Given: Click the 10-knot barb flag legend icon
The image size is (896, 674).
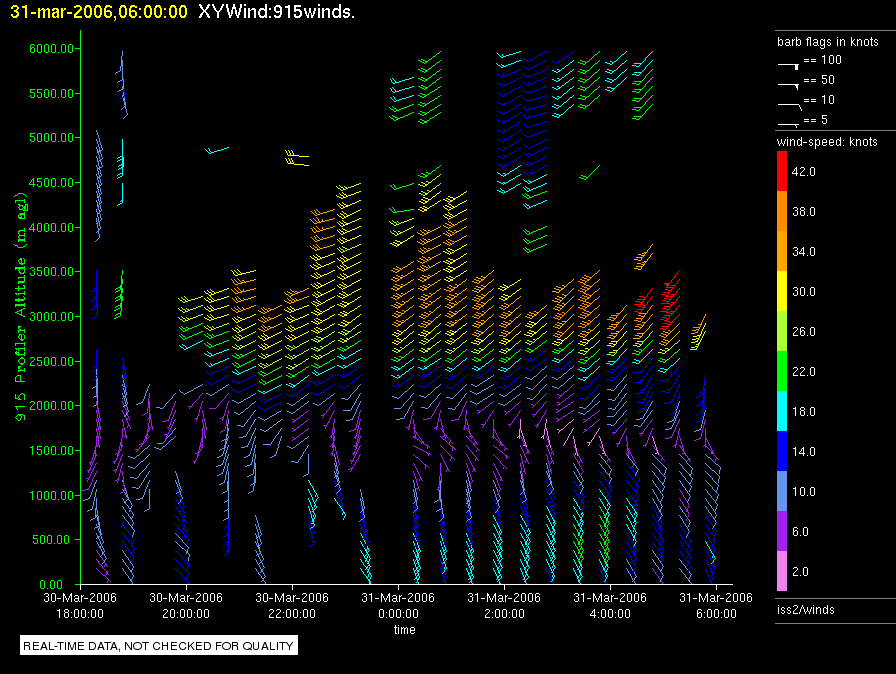Looking at the screenshot, I should point(790,106).
